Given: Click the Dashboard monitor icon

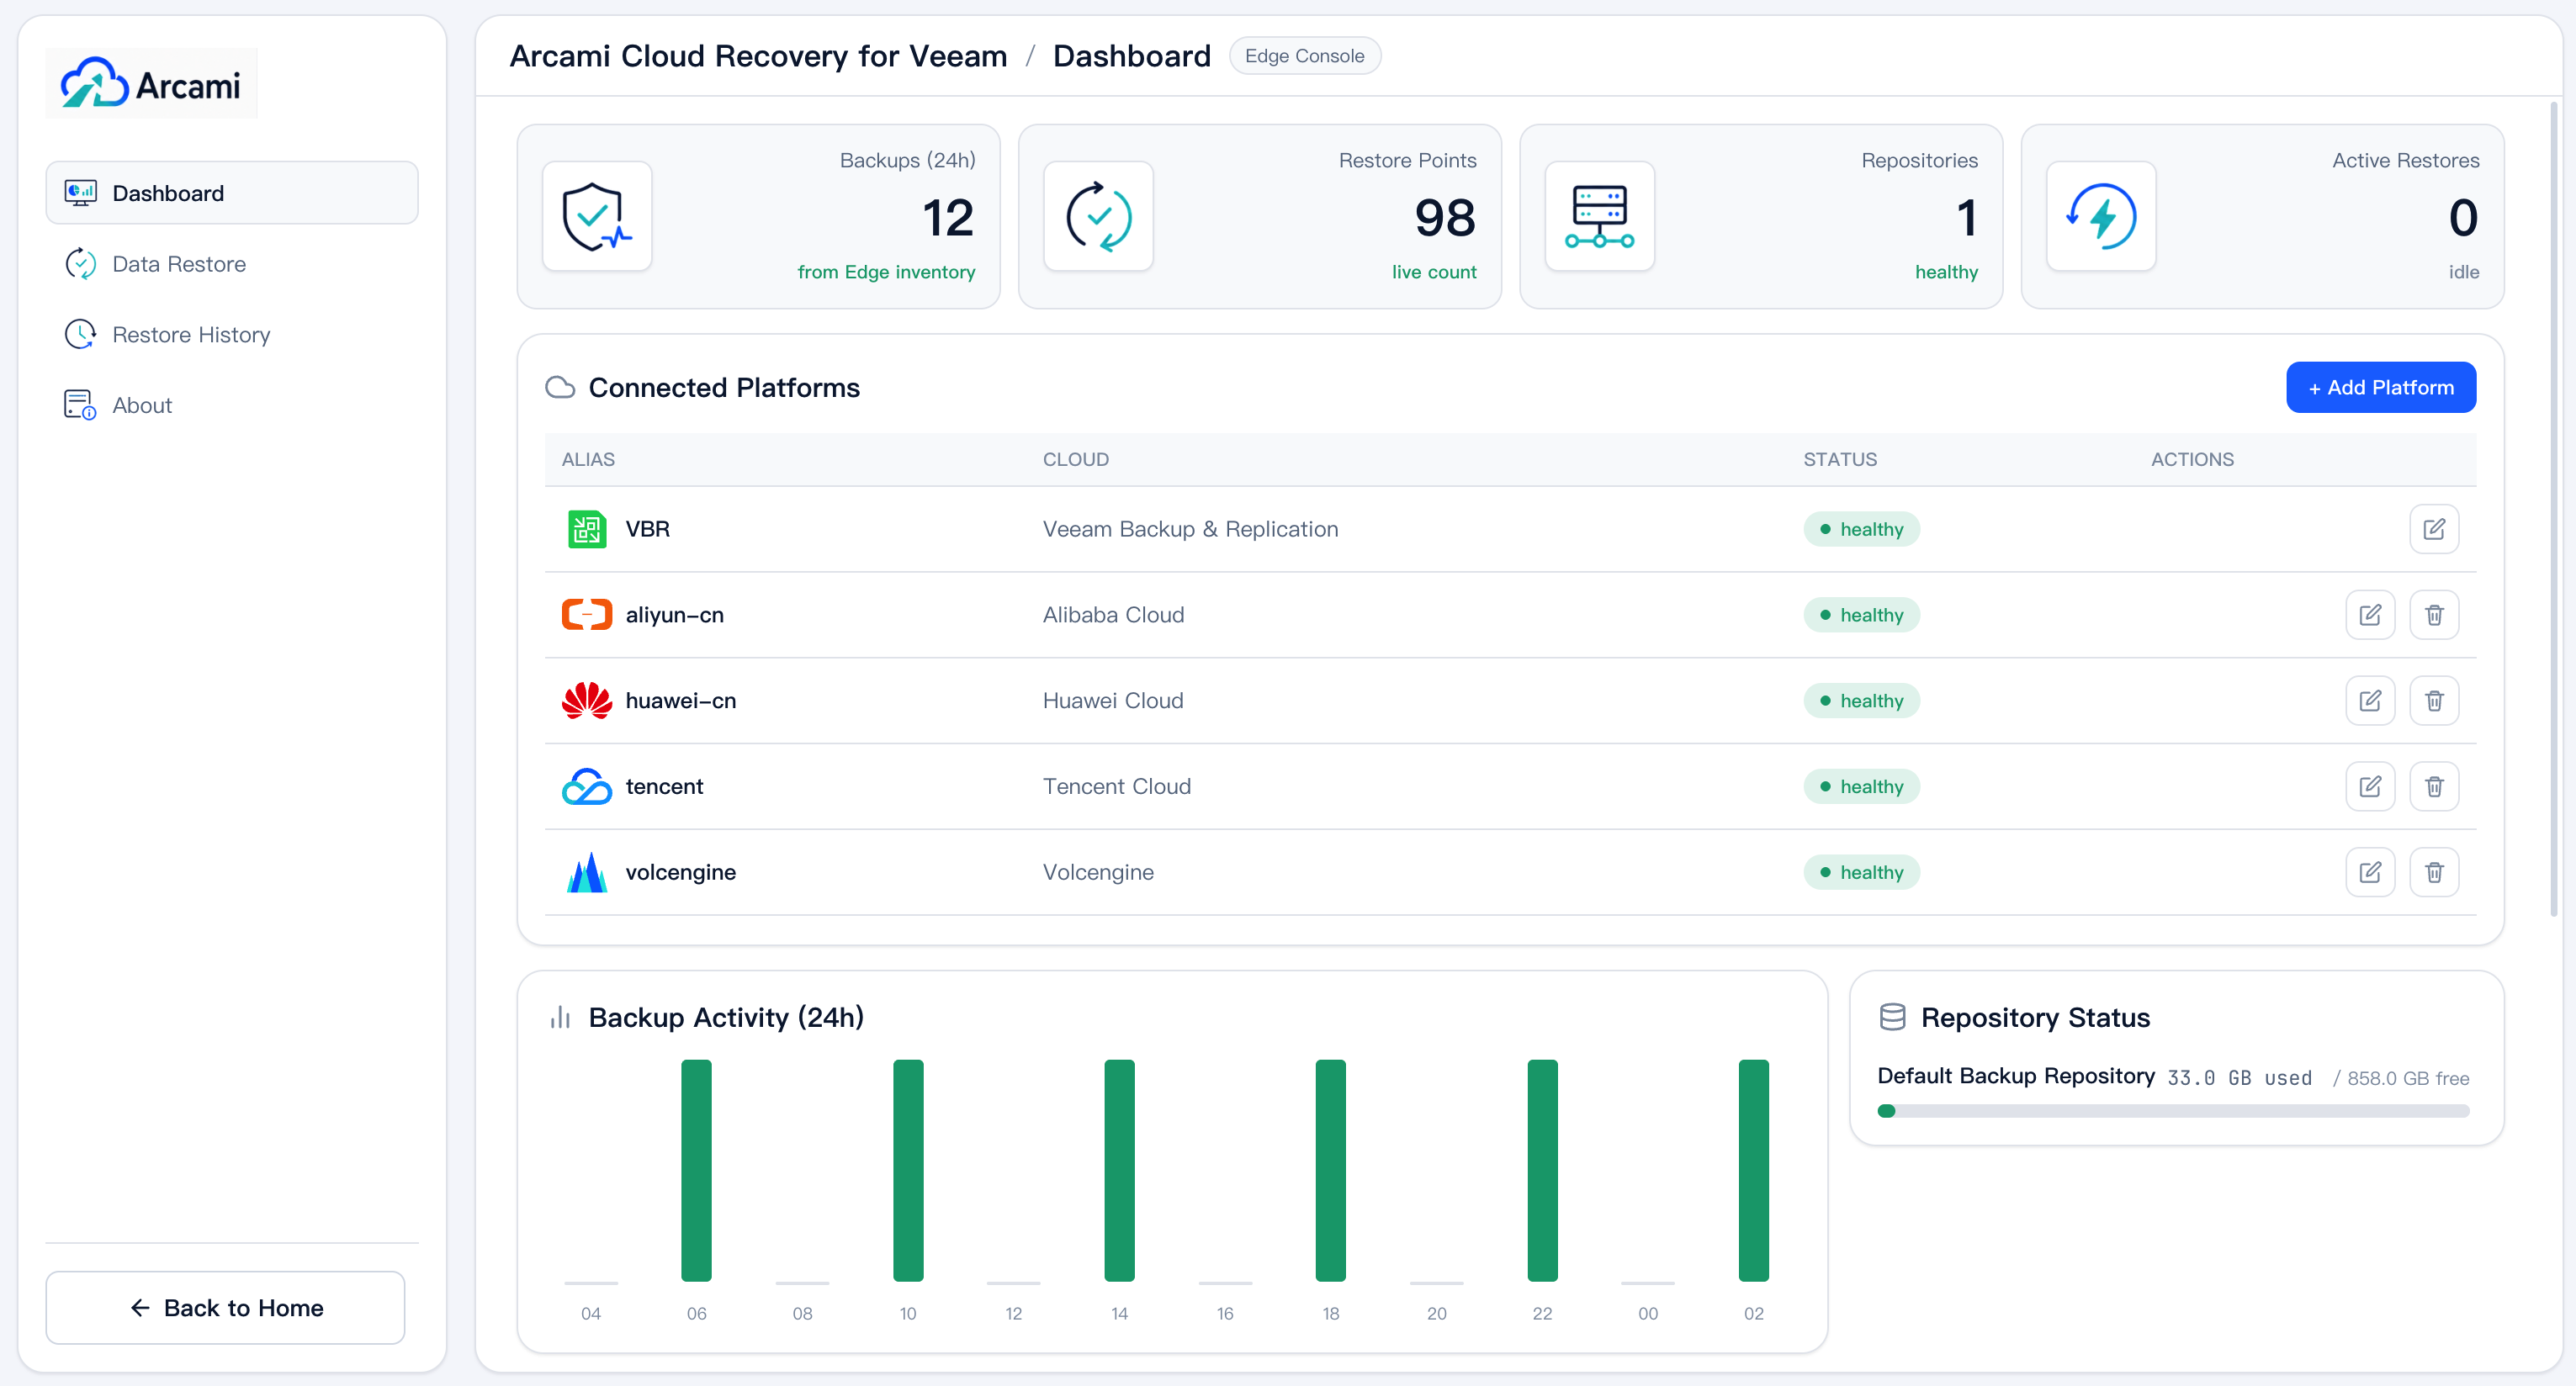Looking at the screenshot, I should coord(80,193).
